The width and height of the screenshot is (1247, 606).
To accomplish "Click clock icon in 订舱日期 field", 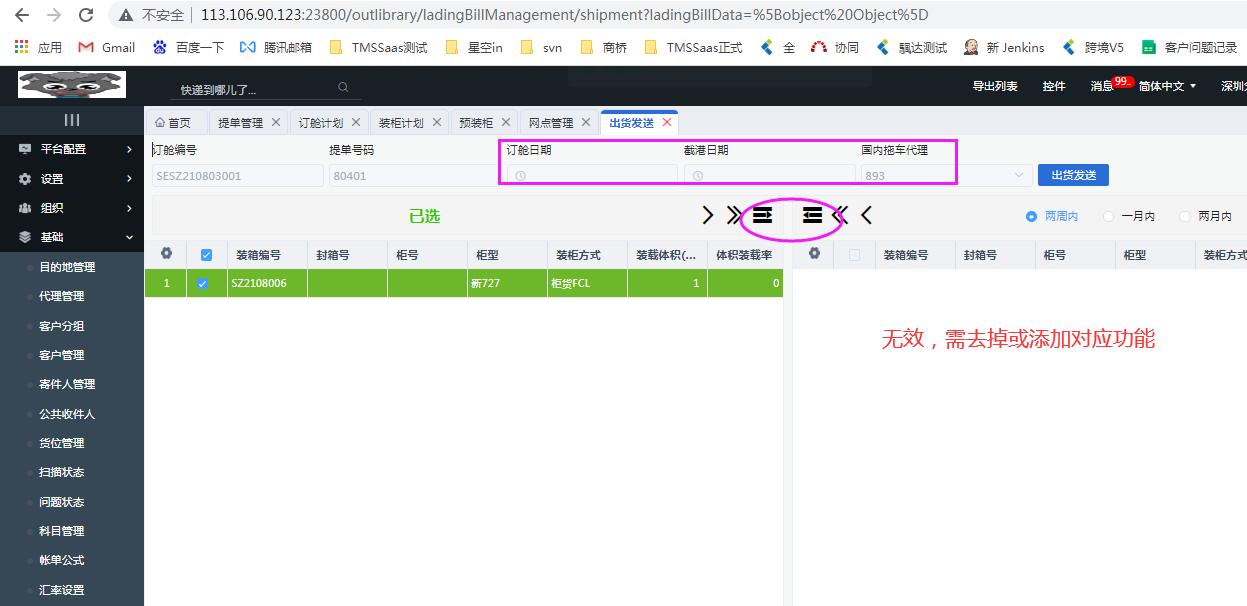I will (520, 176).
